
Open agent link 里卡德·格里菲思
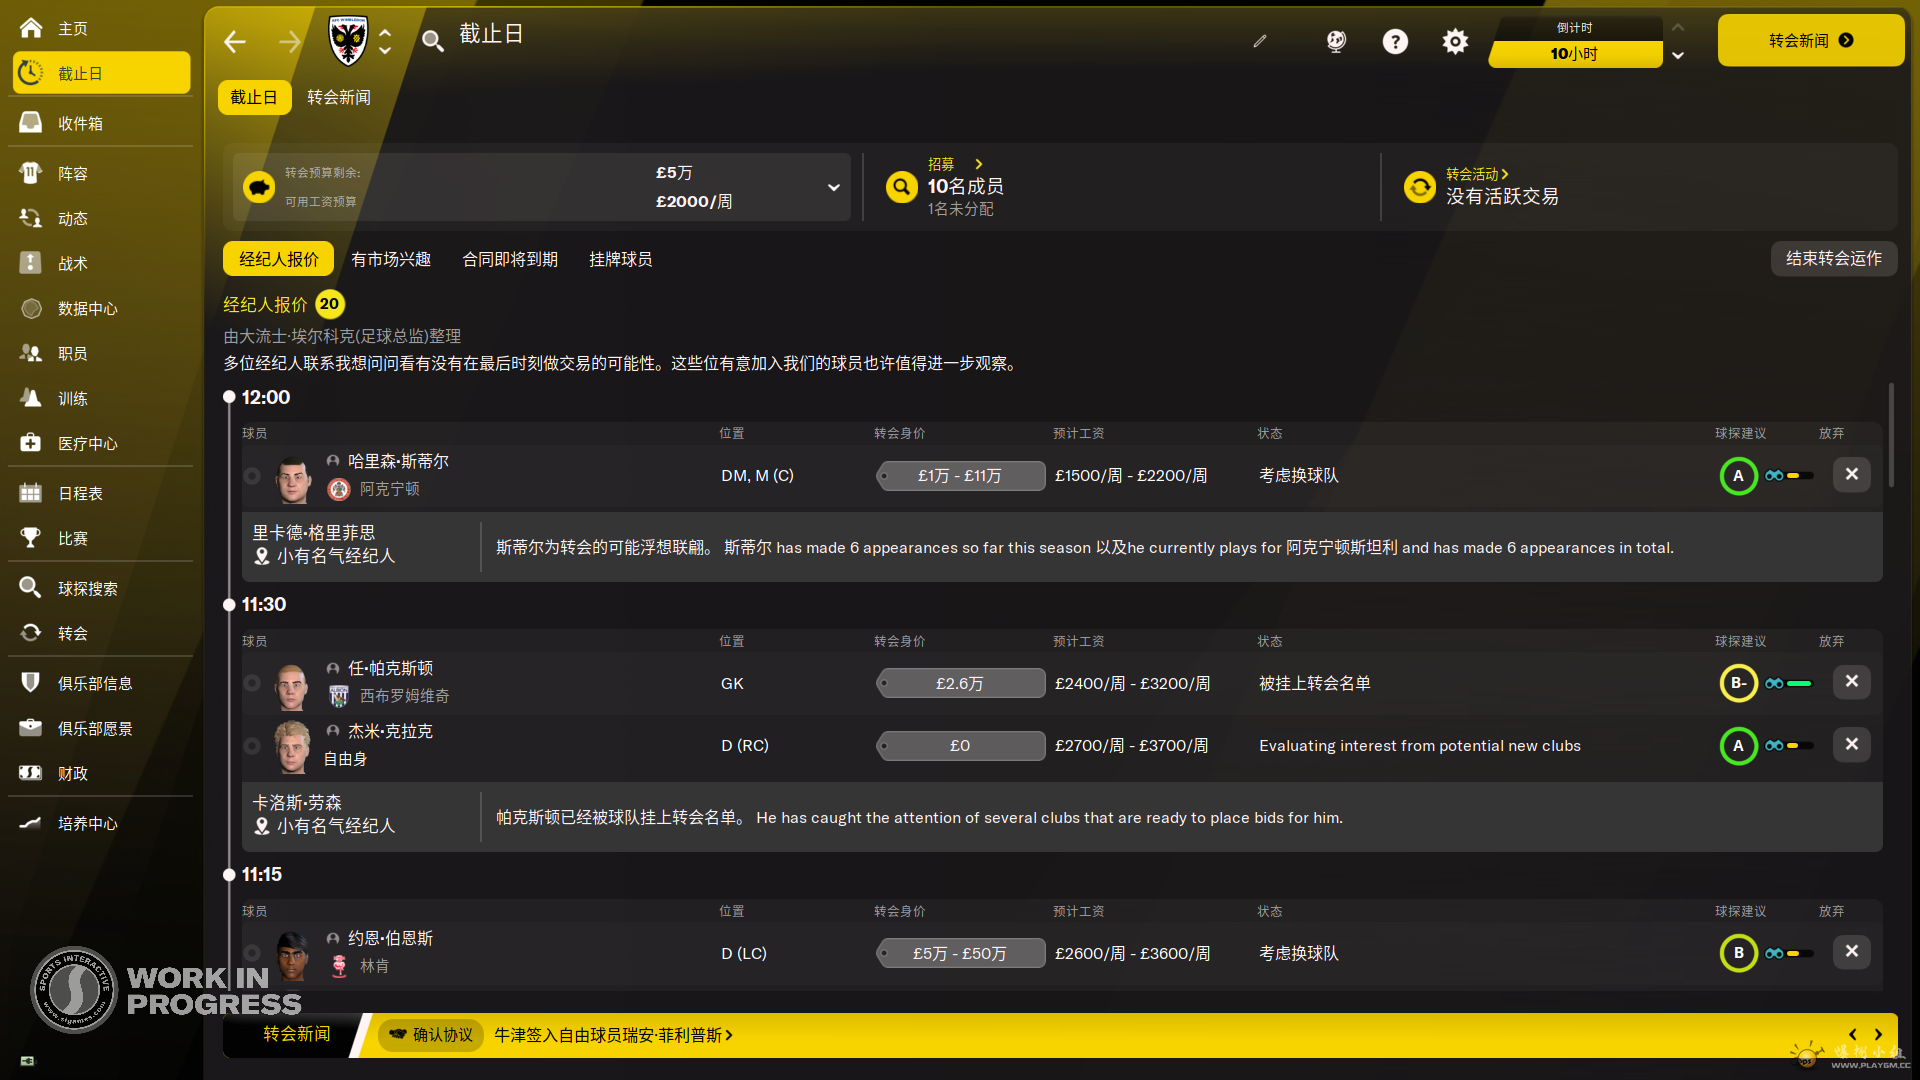(x=313, y=533)
